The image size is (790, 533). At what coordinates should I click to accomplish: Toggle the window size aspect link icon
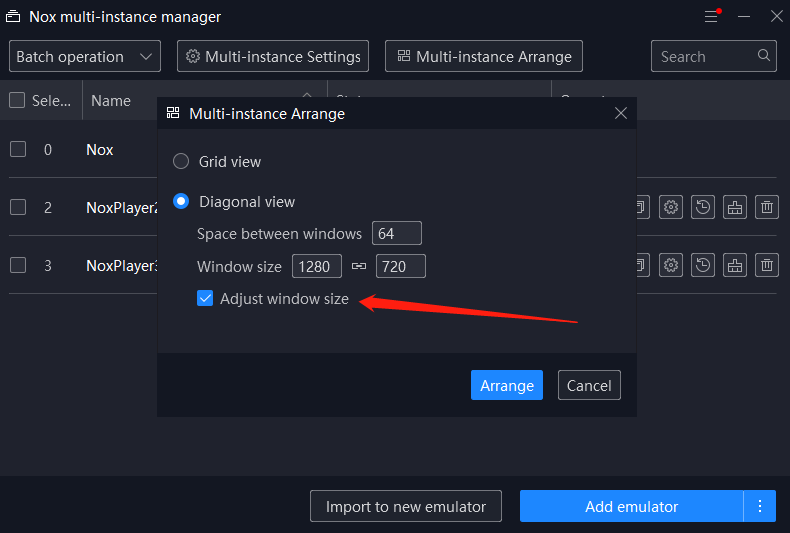359,266
